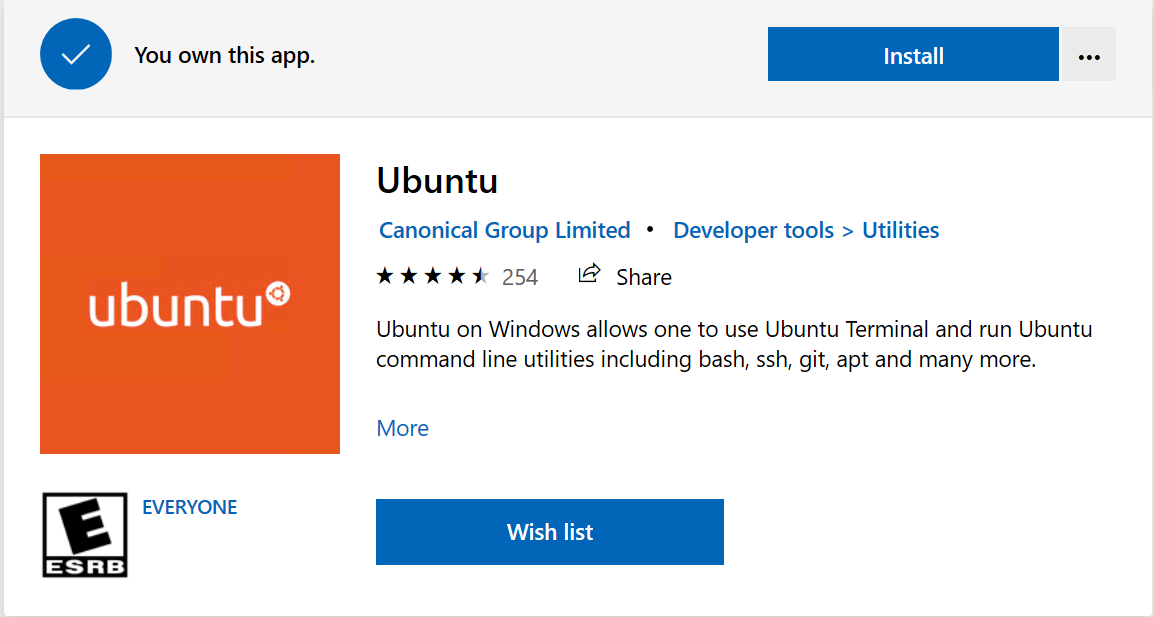Expand description with More link
Screen dimensions: 1154x617
[x=402, y=428]
